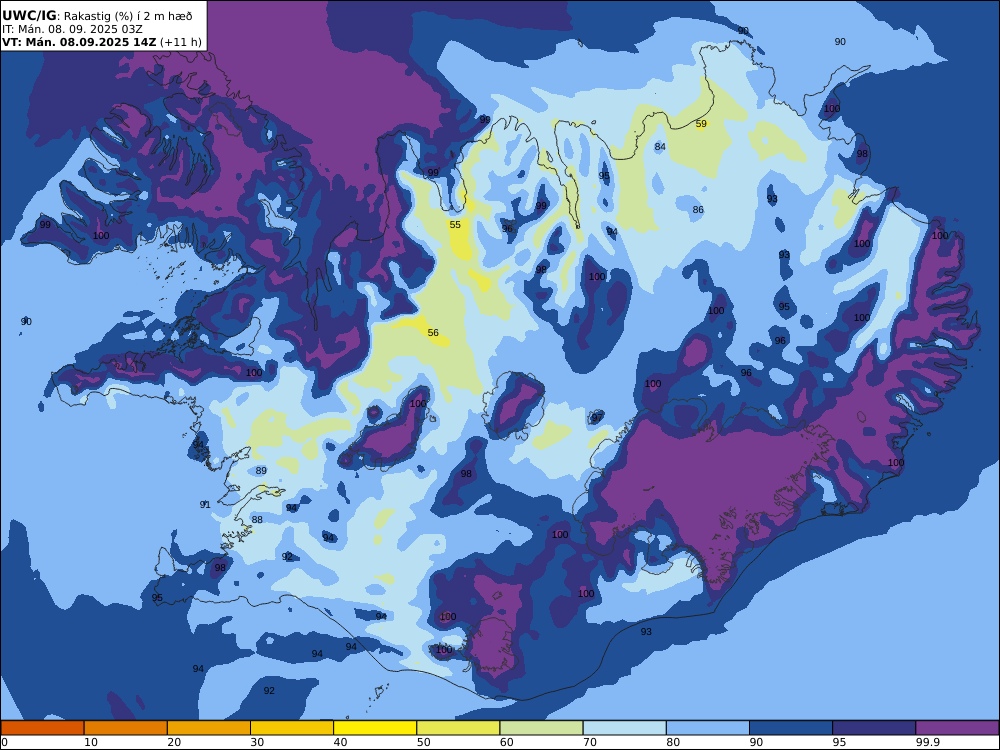The width and height of the screenshot is (1000, 750).
Task: Pick the pale yellow 50–60 legend swatch
Action: [458, 728]
